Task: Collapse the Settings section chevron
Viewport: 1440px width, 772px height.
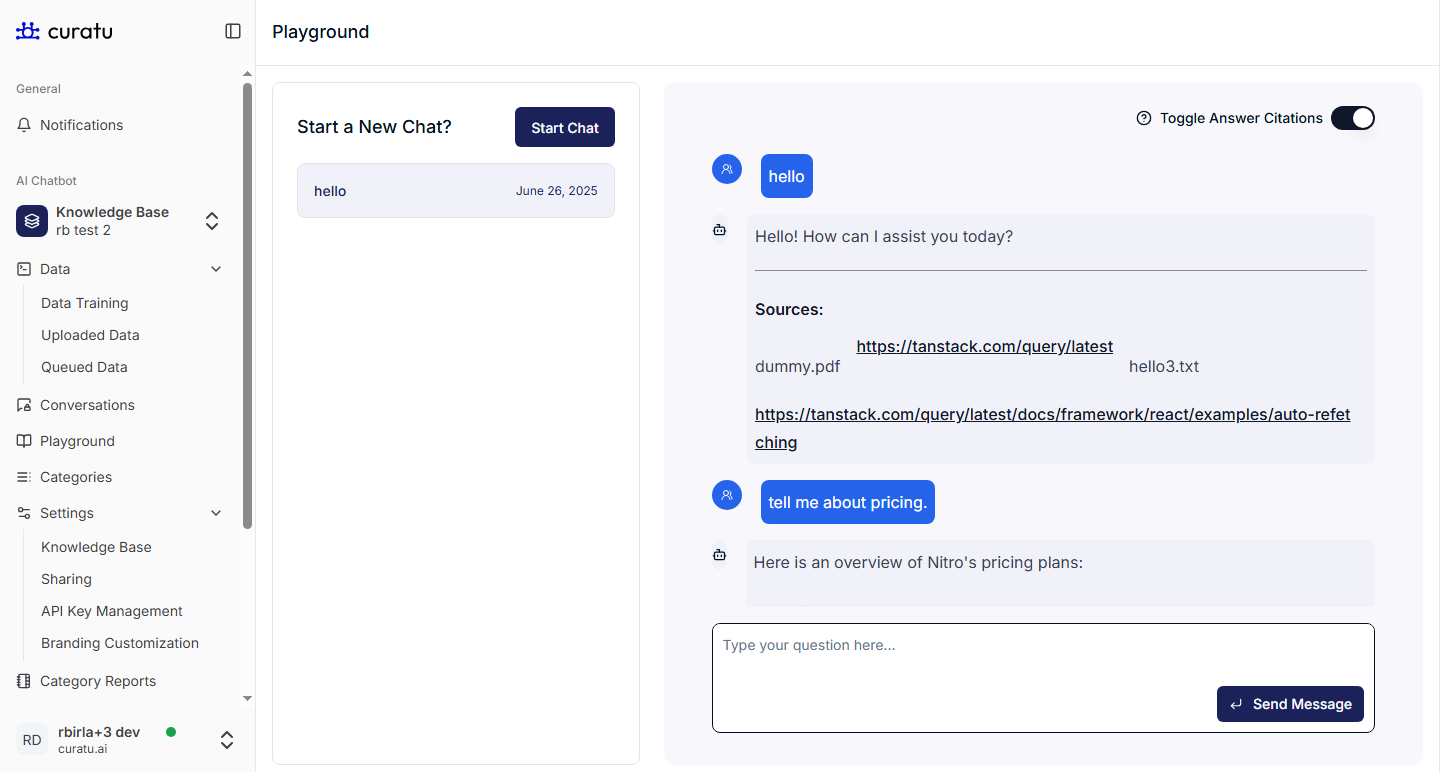Action: pyautogui.click(x=216, y=513)
